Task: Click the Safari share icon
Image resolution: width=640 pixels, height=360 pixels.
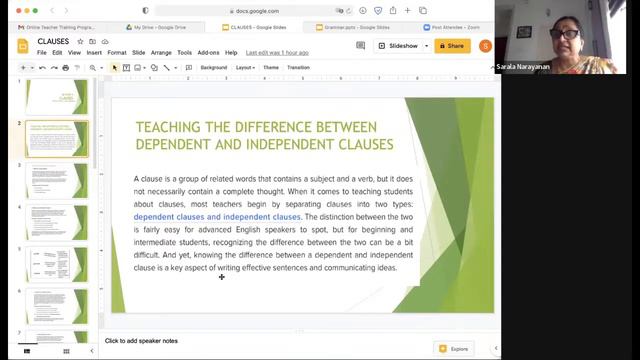Action: pyautogui.click(x=393, y=11)
